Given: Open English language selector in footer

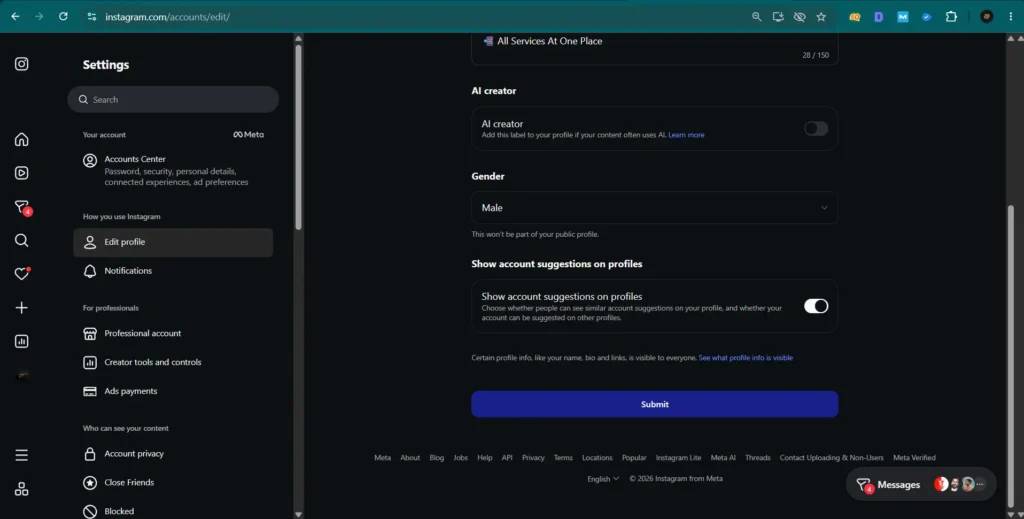Looking at the screenshot, I should pyautogui.click(x=603, y=479).
